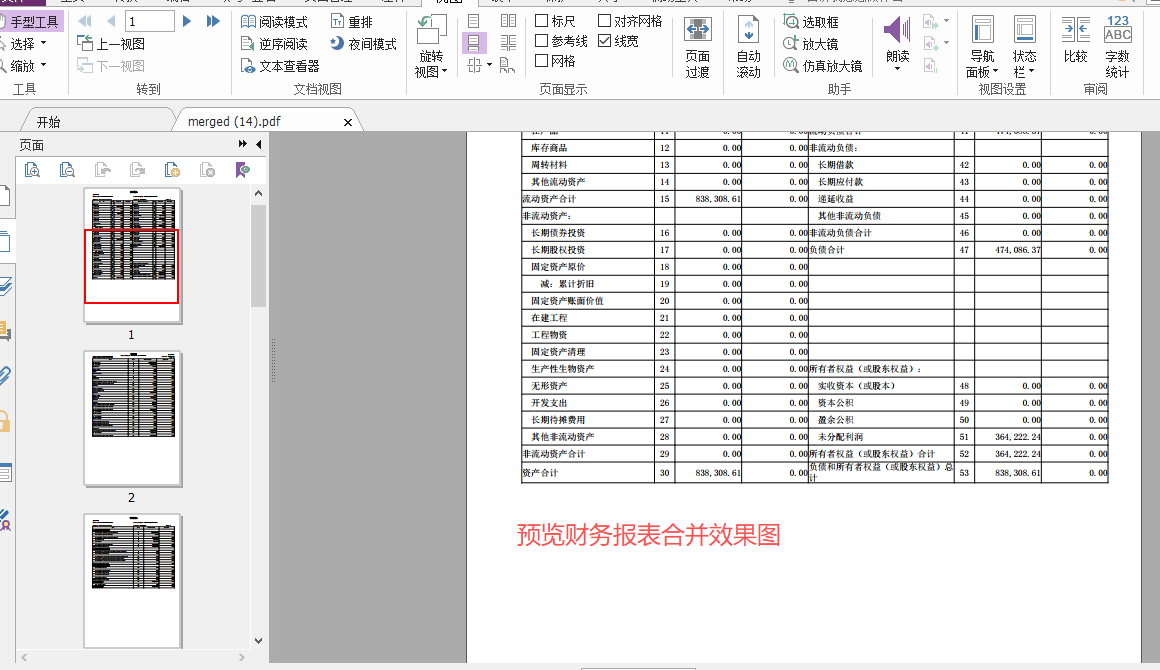1160x670 pixels.
Task: Choose the 仿真放大镜 loupe tool
Action: pos(823,67)
